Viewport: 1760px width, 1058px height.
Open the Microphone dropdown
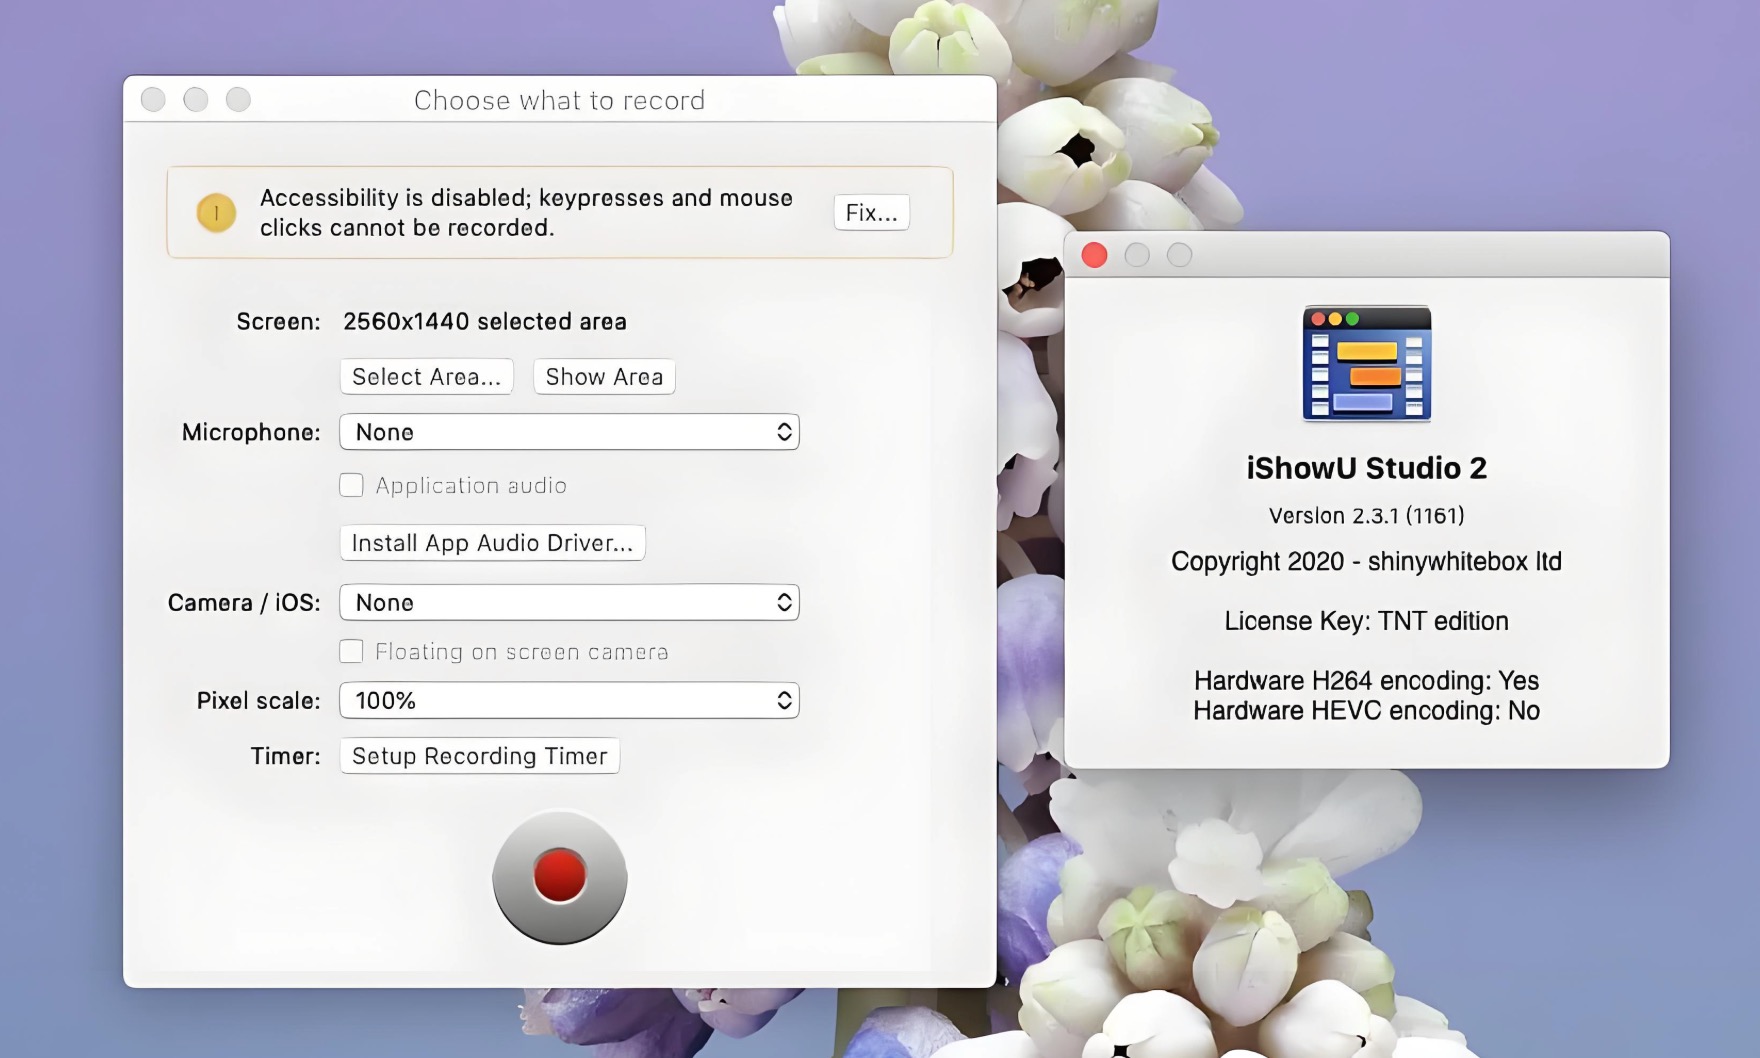[569, 432]
